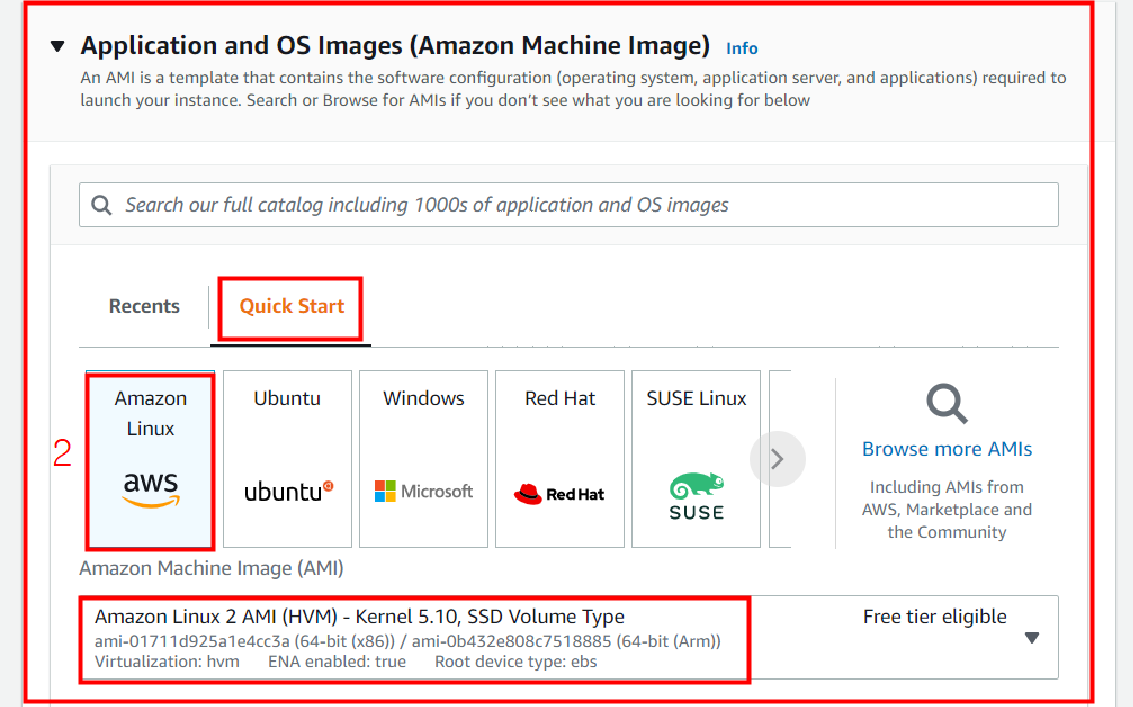Click the Free tier eligible label
Screen dimensions: 1133x707
point(934,617)
